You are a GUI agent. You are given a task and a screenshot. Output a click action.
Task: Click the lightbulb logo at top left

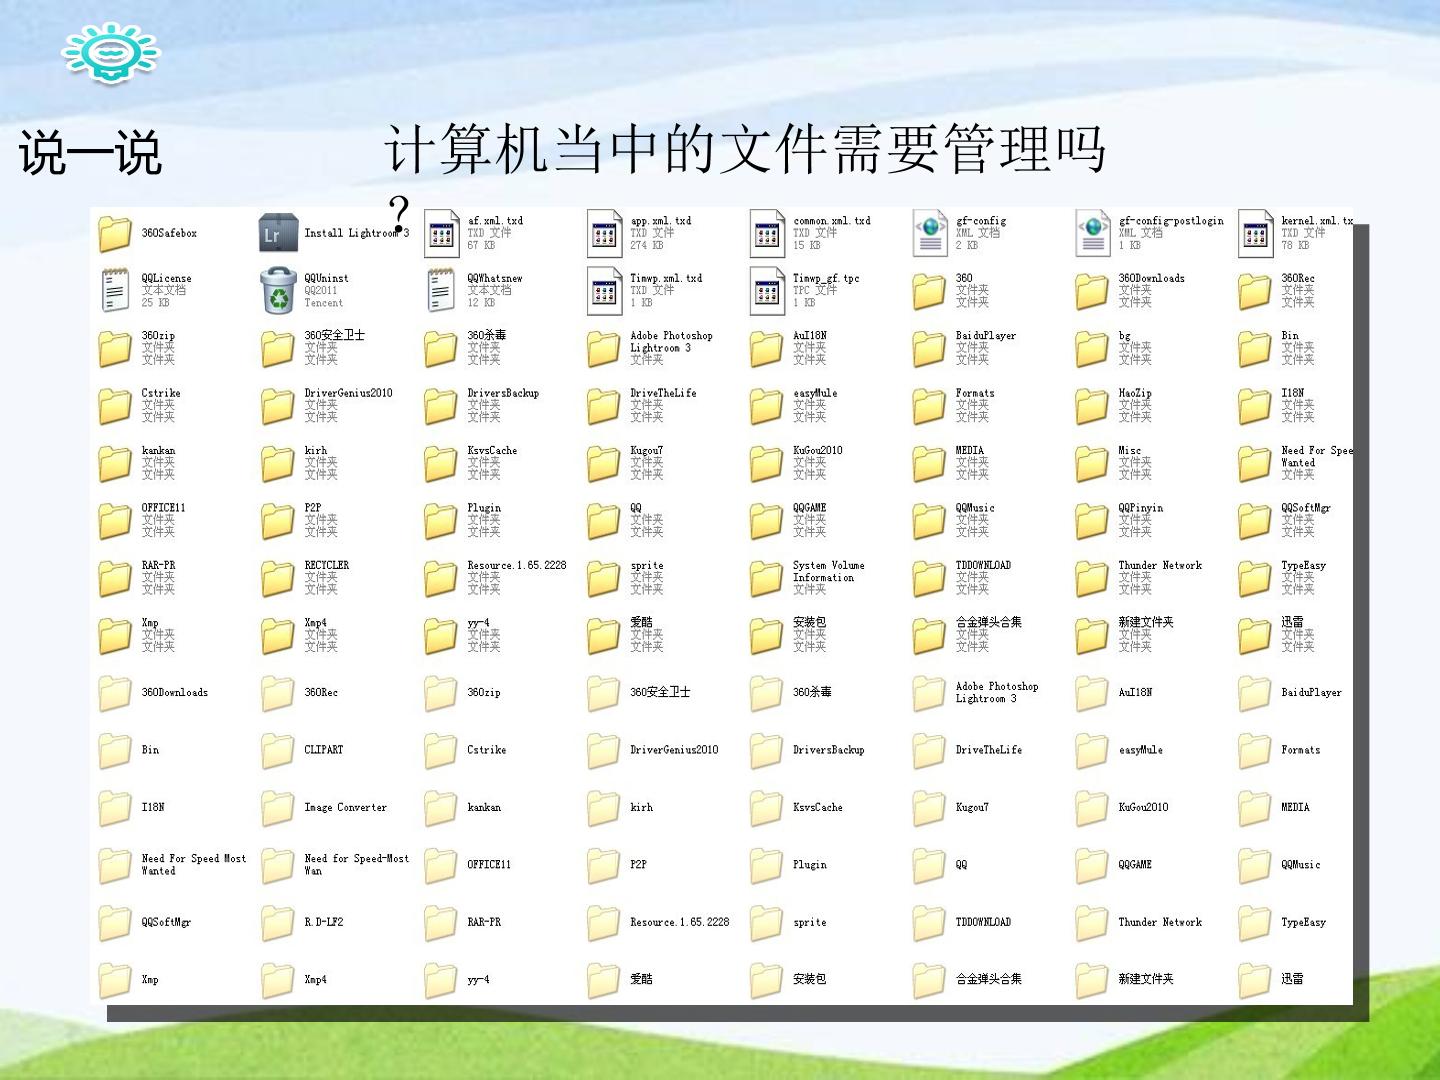111,54
